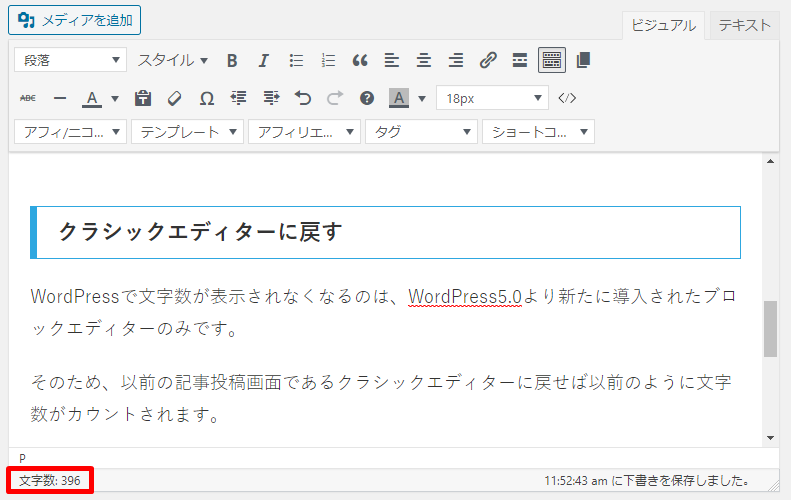The image size is (791, 500).
Task: Click the special character omega icon
Action: tap(207, 98)
